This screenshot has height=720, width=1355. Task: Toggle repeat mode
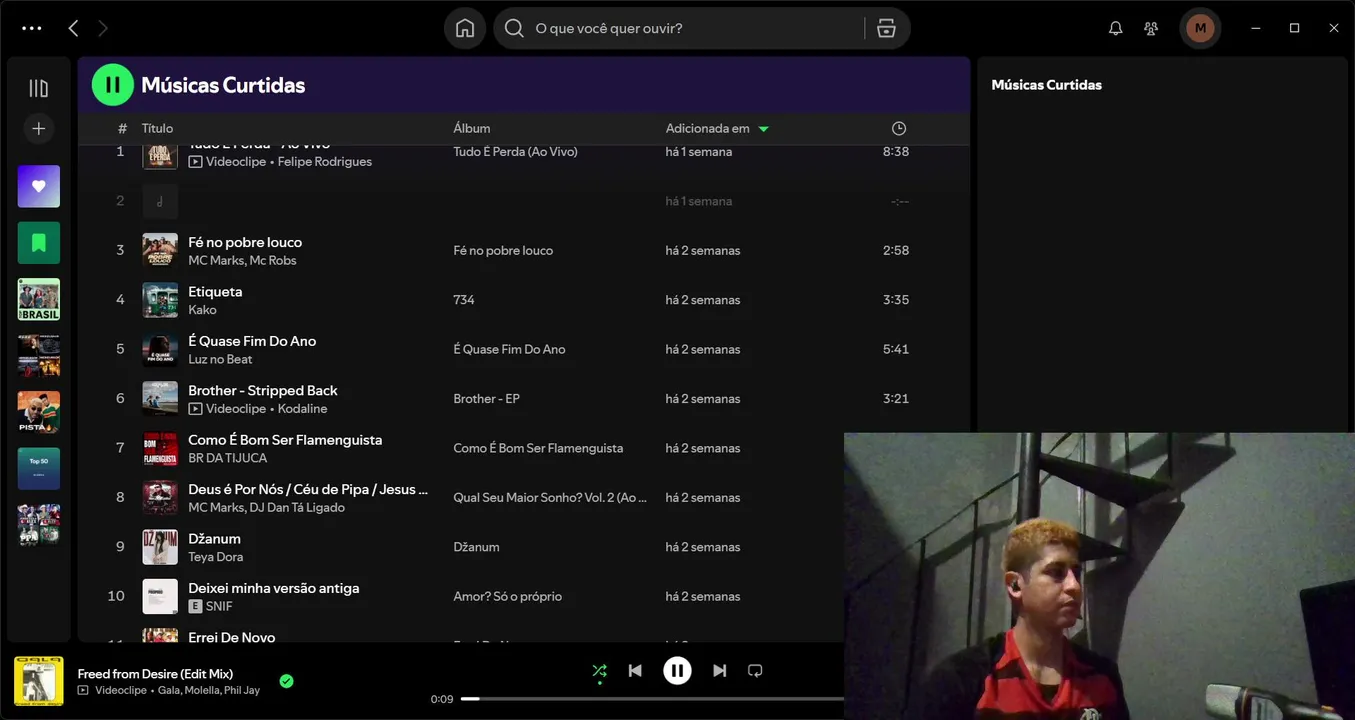[x=755, y=671]
